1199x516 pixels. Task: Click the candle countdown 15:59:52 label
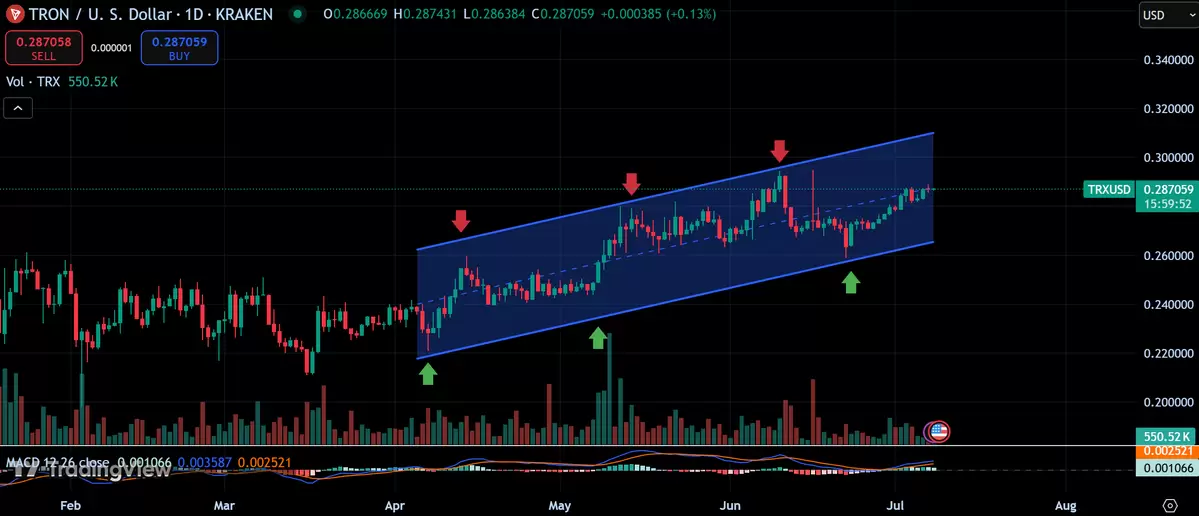pos(1167,203)
